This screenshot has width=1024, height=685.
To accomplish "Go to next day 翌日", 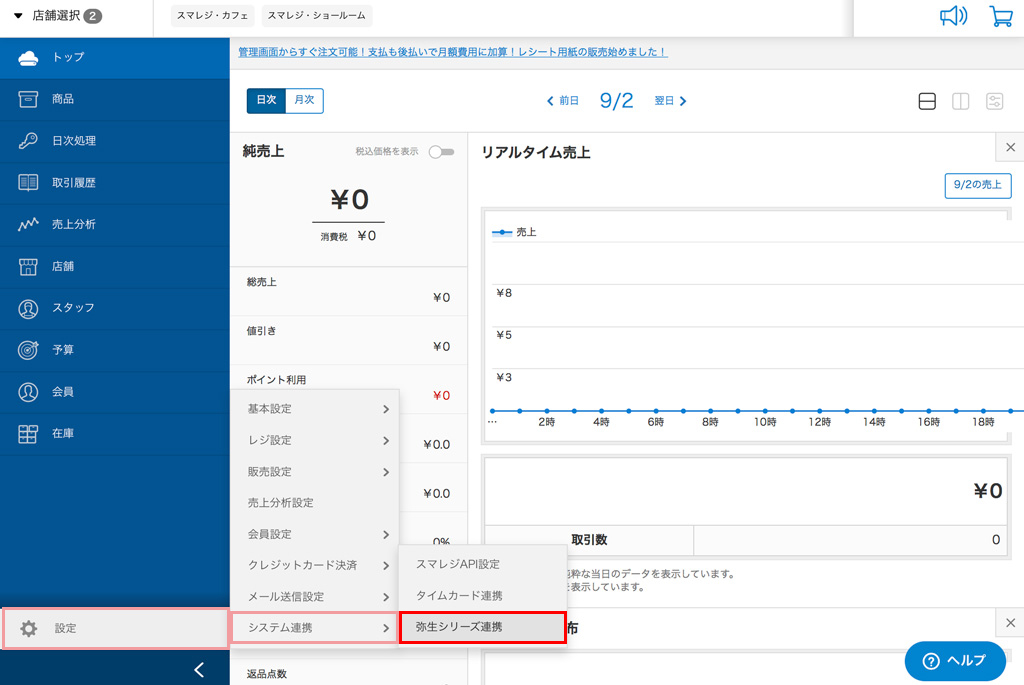I will tap(671, 101).
